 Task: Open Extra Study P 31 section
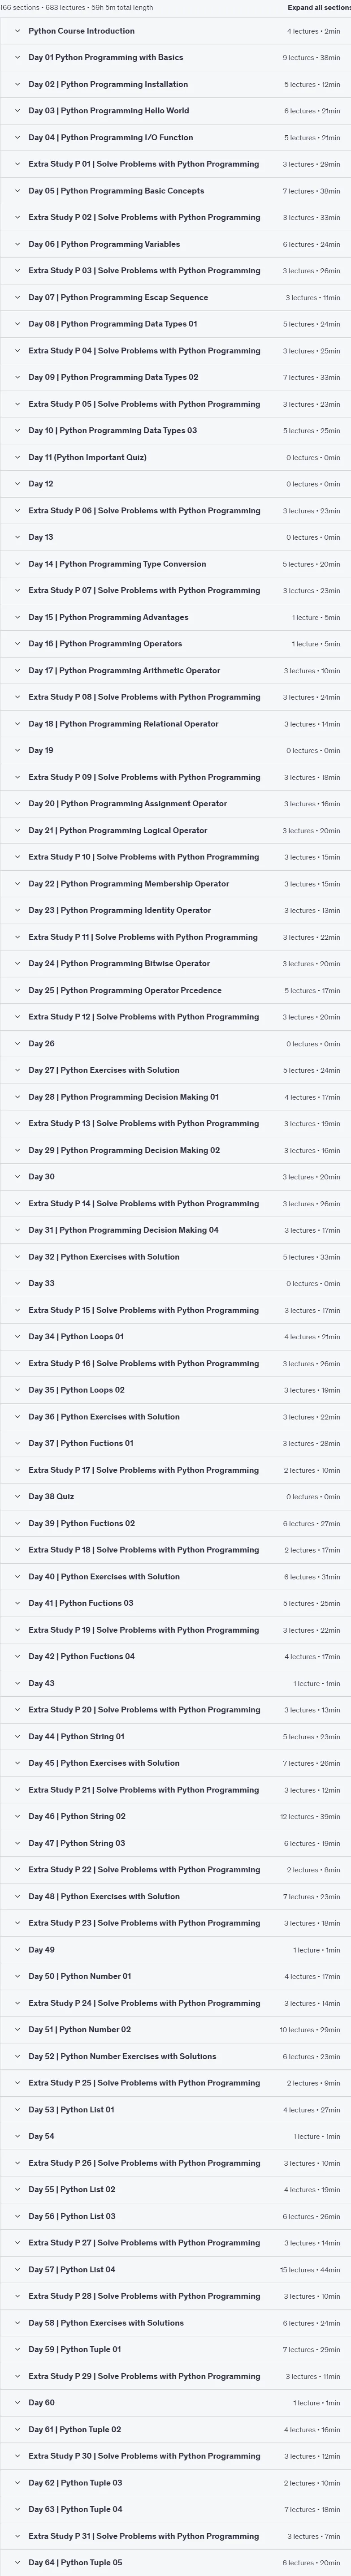175,2536
